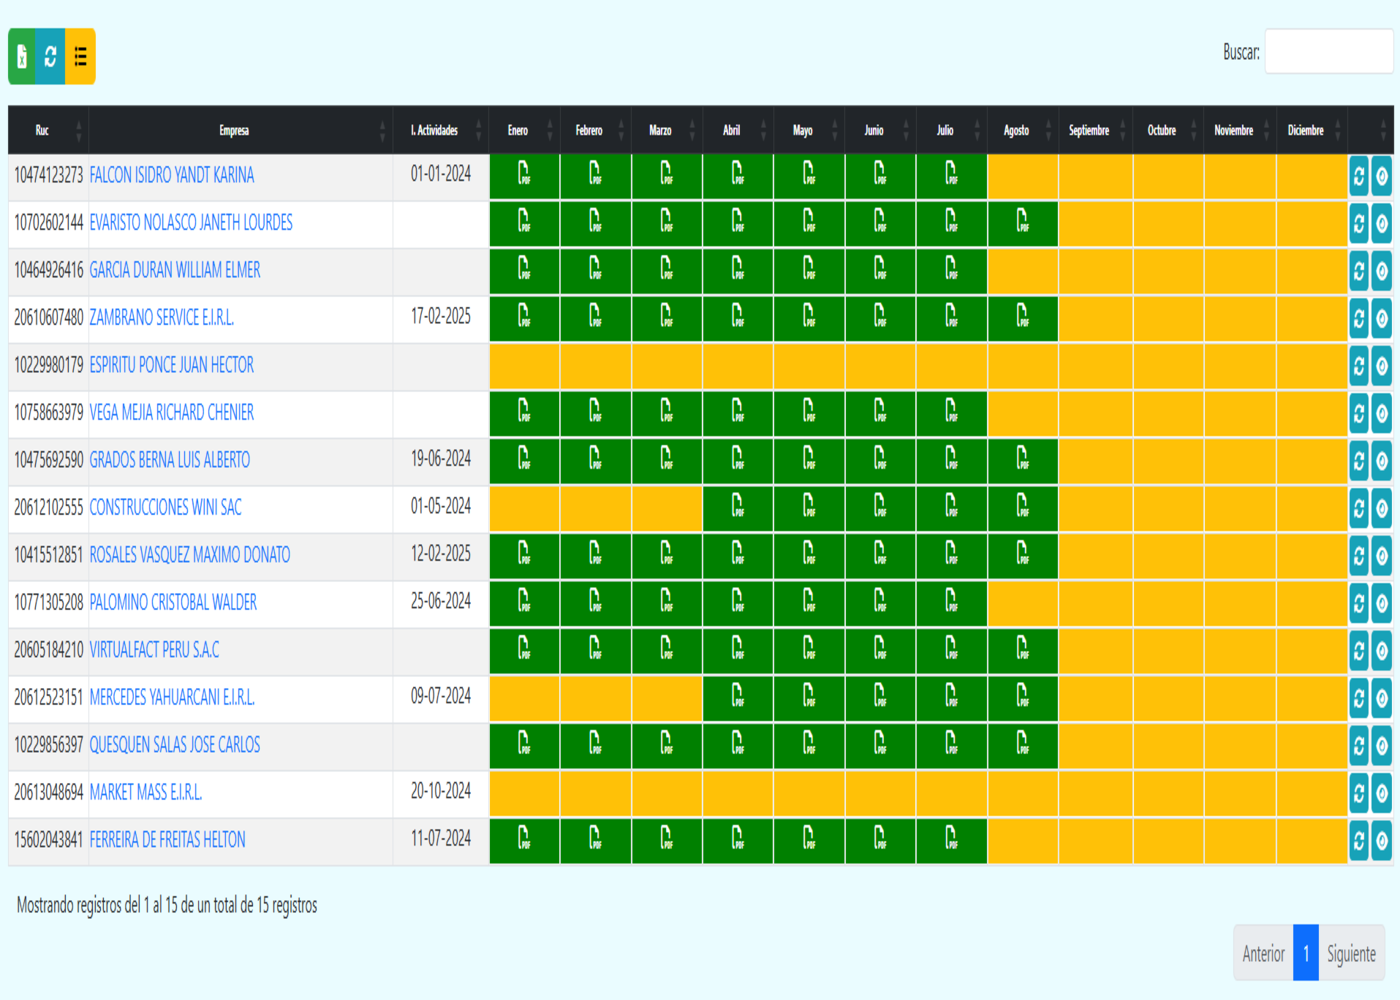Screen dimensions: 1400x1000
Task: Open Mayo PDF for MERCEDES YAHUARCANI E.I.R.L.
Action: pos(808,697)
